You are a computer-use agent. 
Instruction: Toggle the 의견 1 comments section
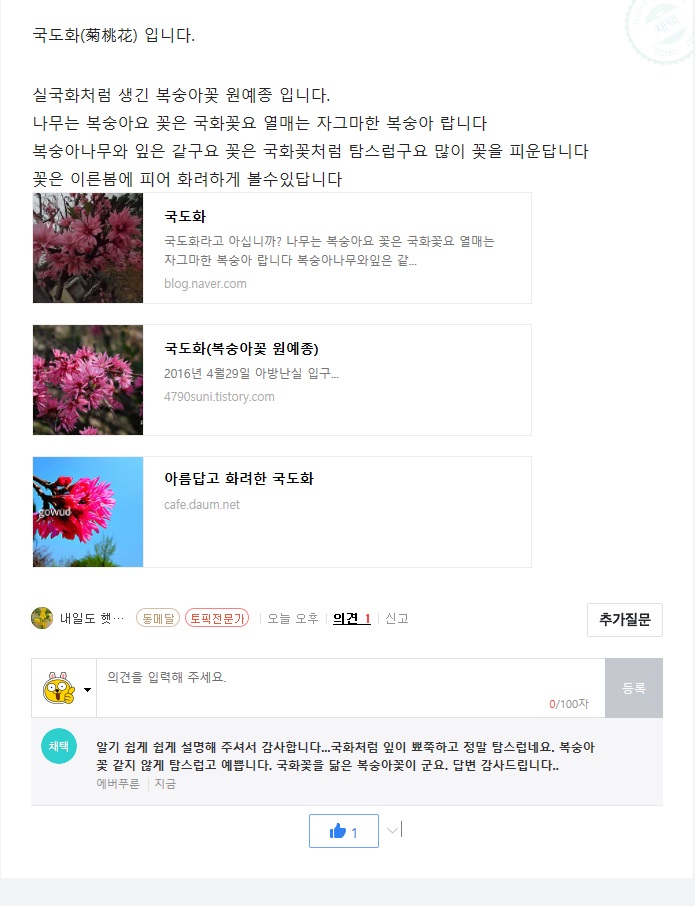pos(351,619)
